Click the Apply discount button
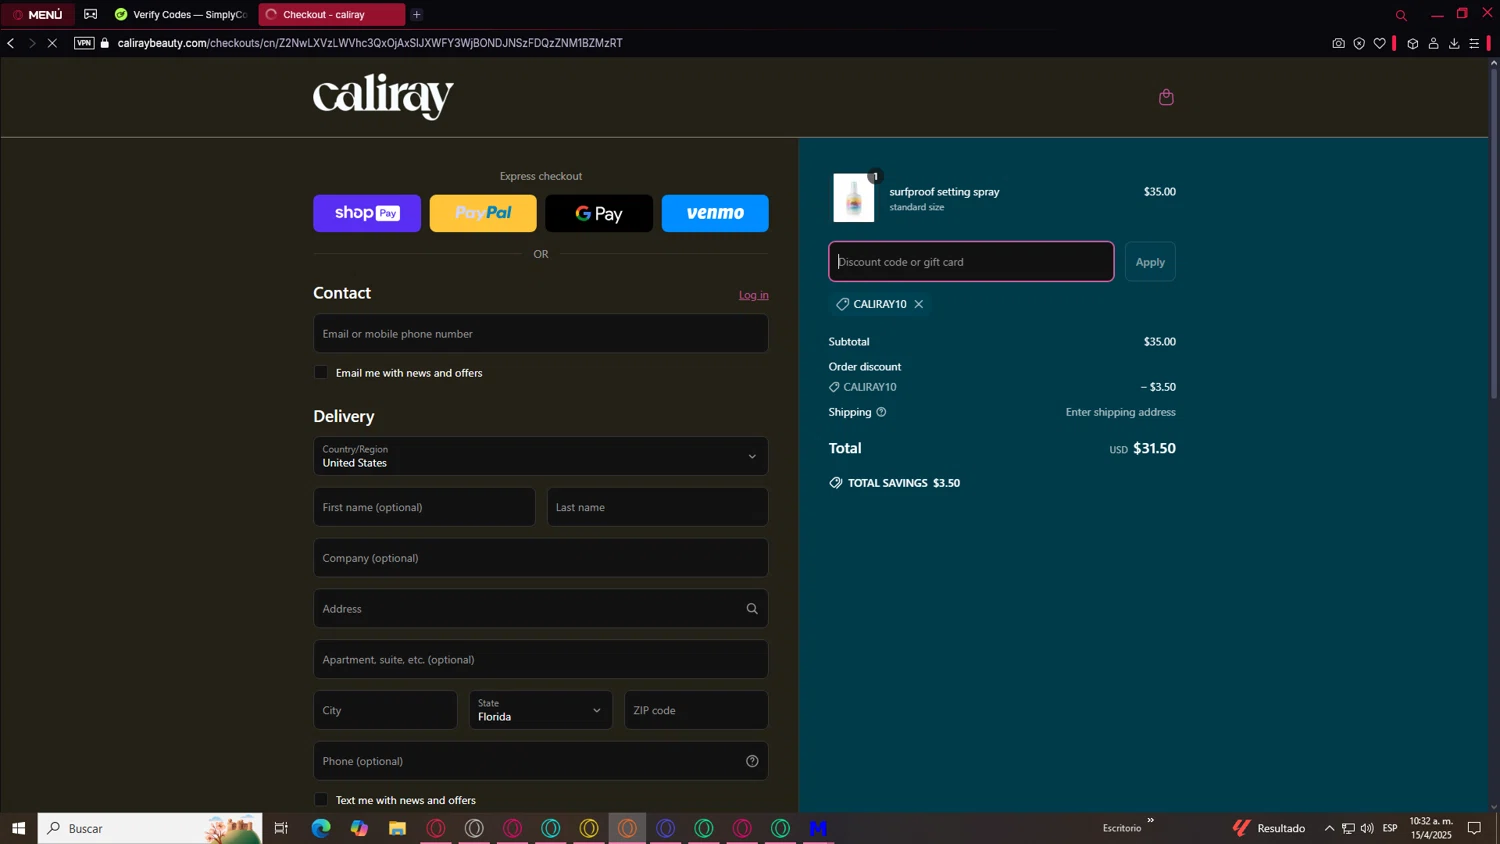Viewport: 1500px width, 844px height. [1150, 262]
